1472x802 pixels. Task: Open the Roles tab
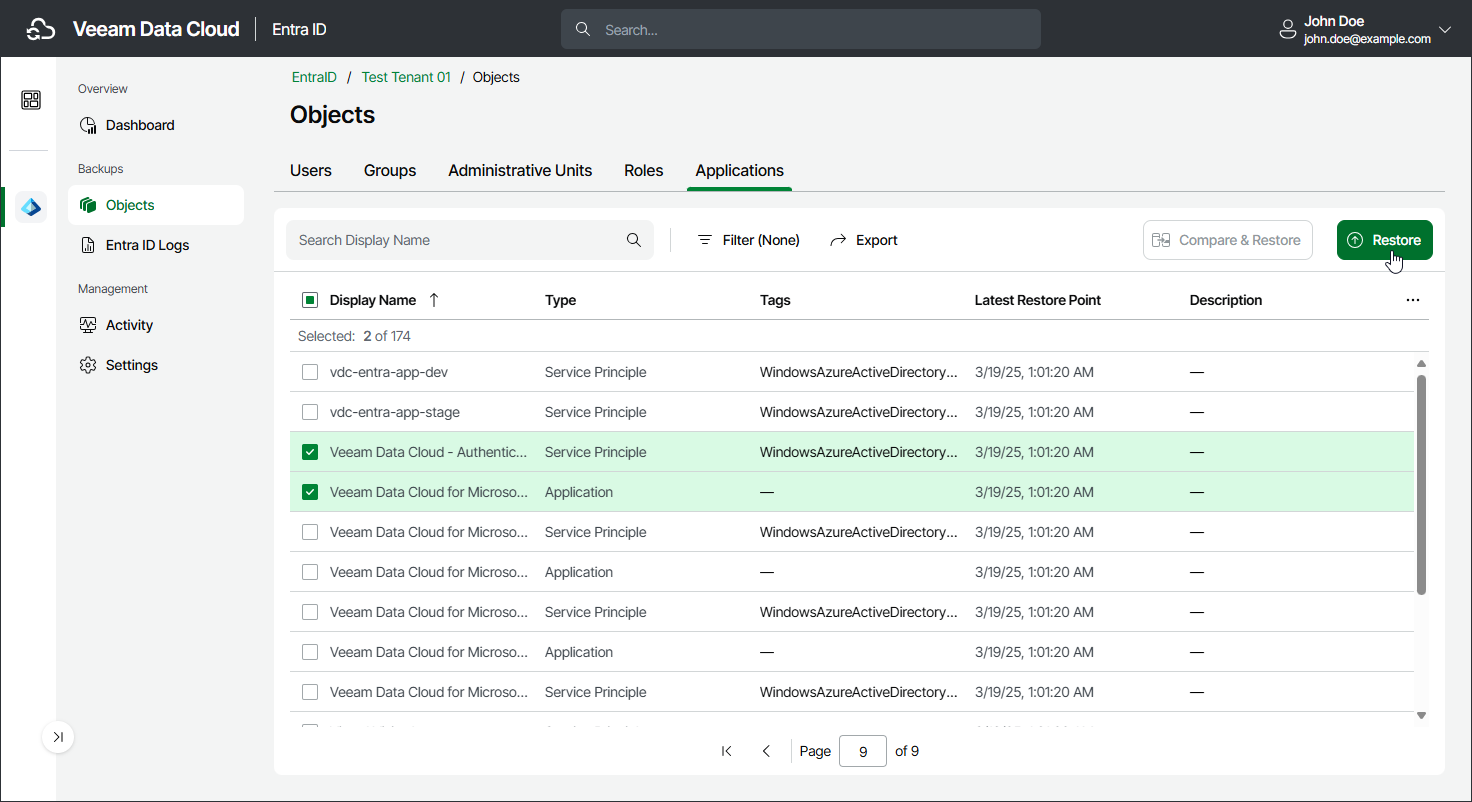click(644, 170)
